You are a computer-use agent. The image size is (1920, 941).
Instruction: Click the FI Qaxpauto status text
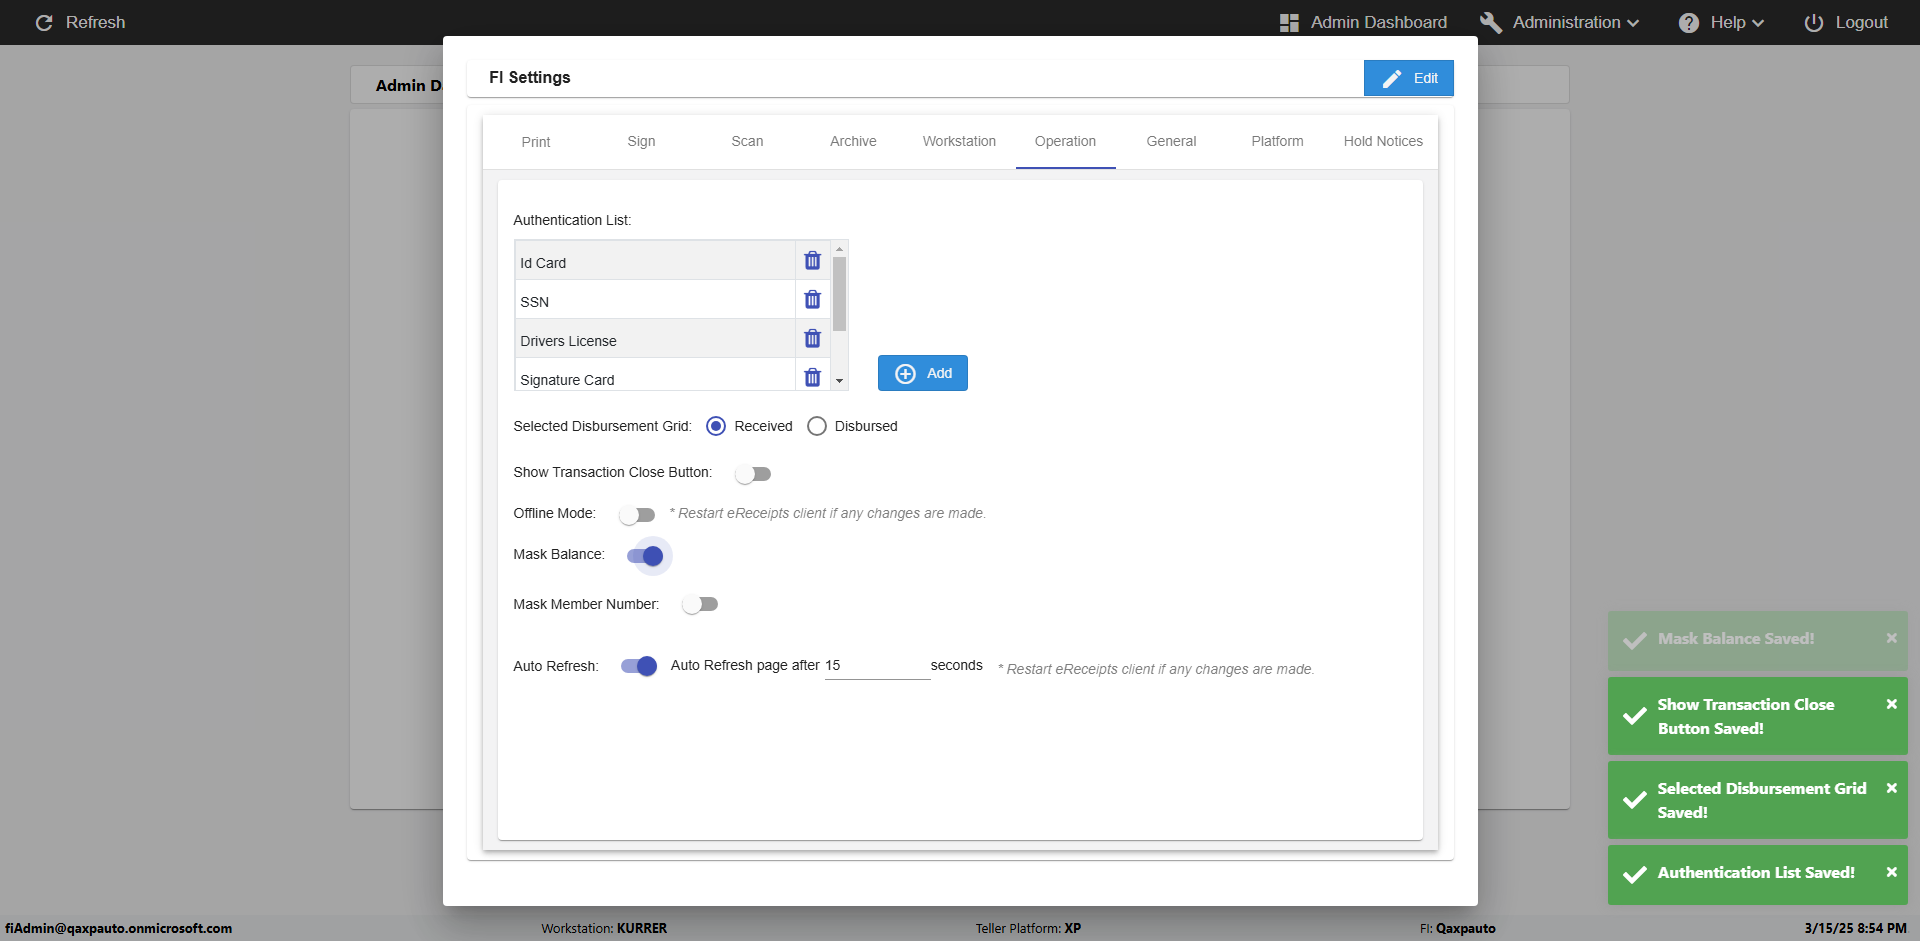1457,928
